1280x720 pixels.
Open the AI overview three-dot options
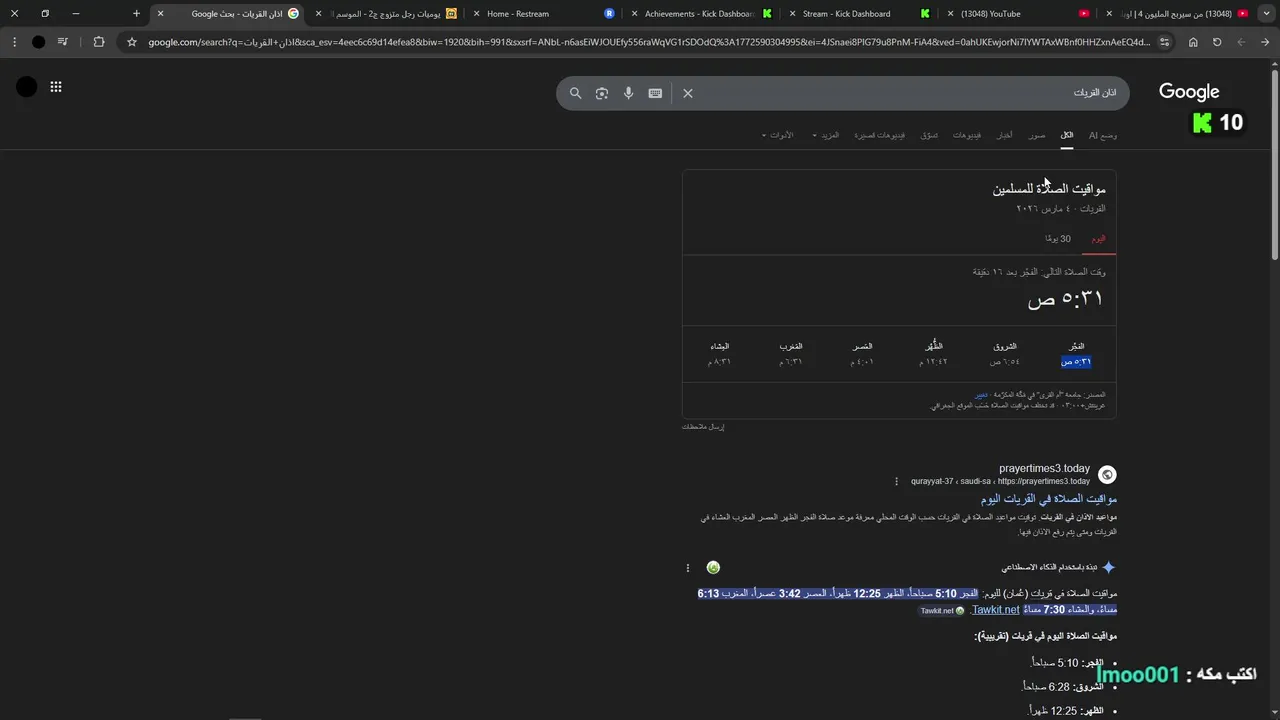click(688, 568)
